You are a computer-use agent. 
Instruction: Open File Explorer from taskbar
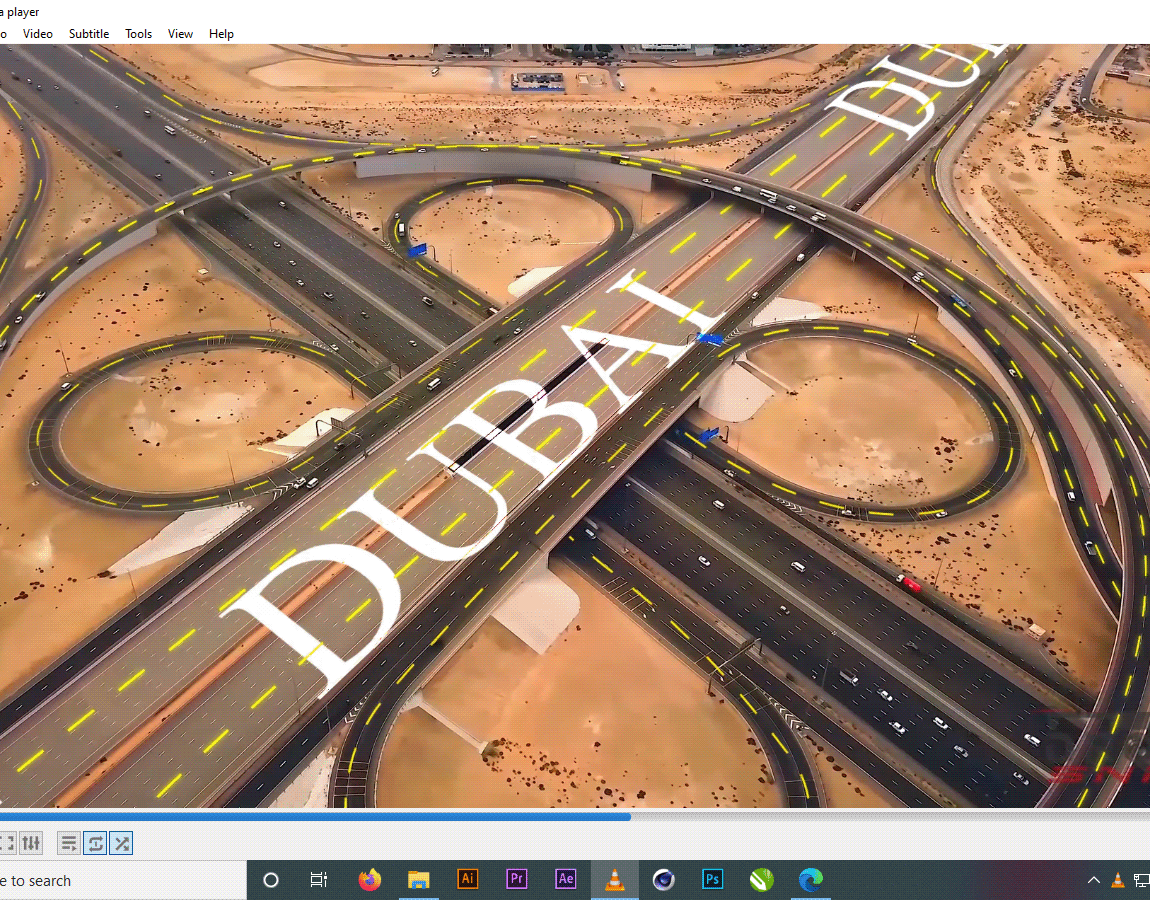click(x=419, y=879)
